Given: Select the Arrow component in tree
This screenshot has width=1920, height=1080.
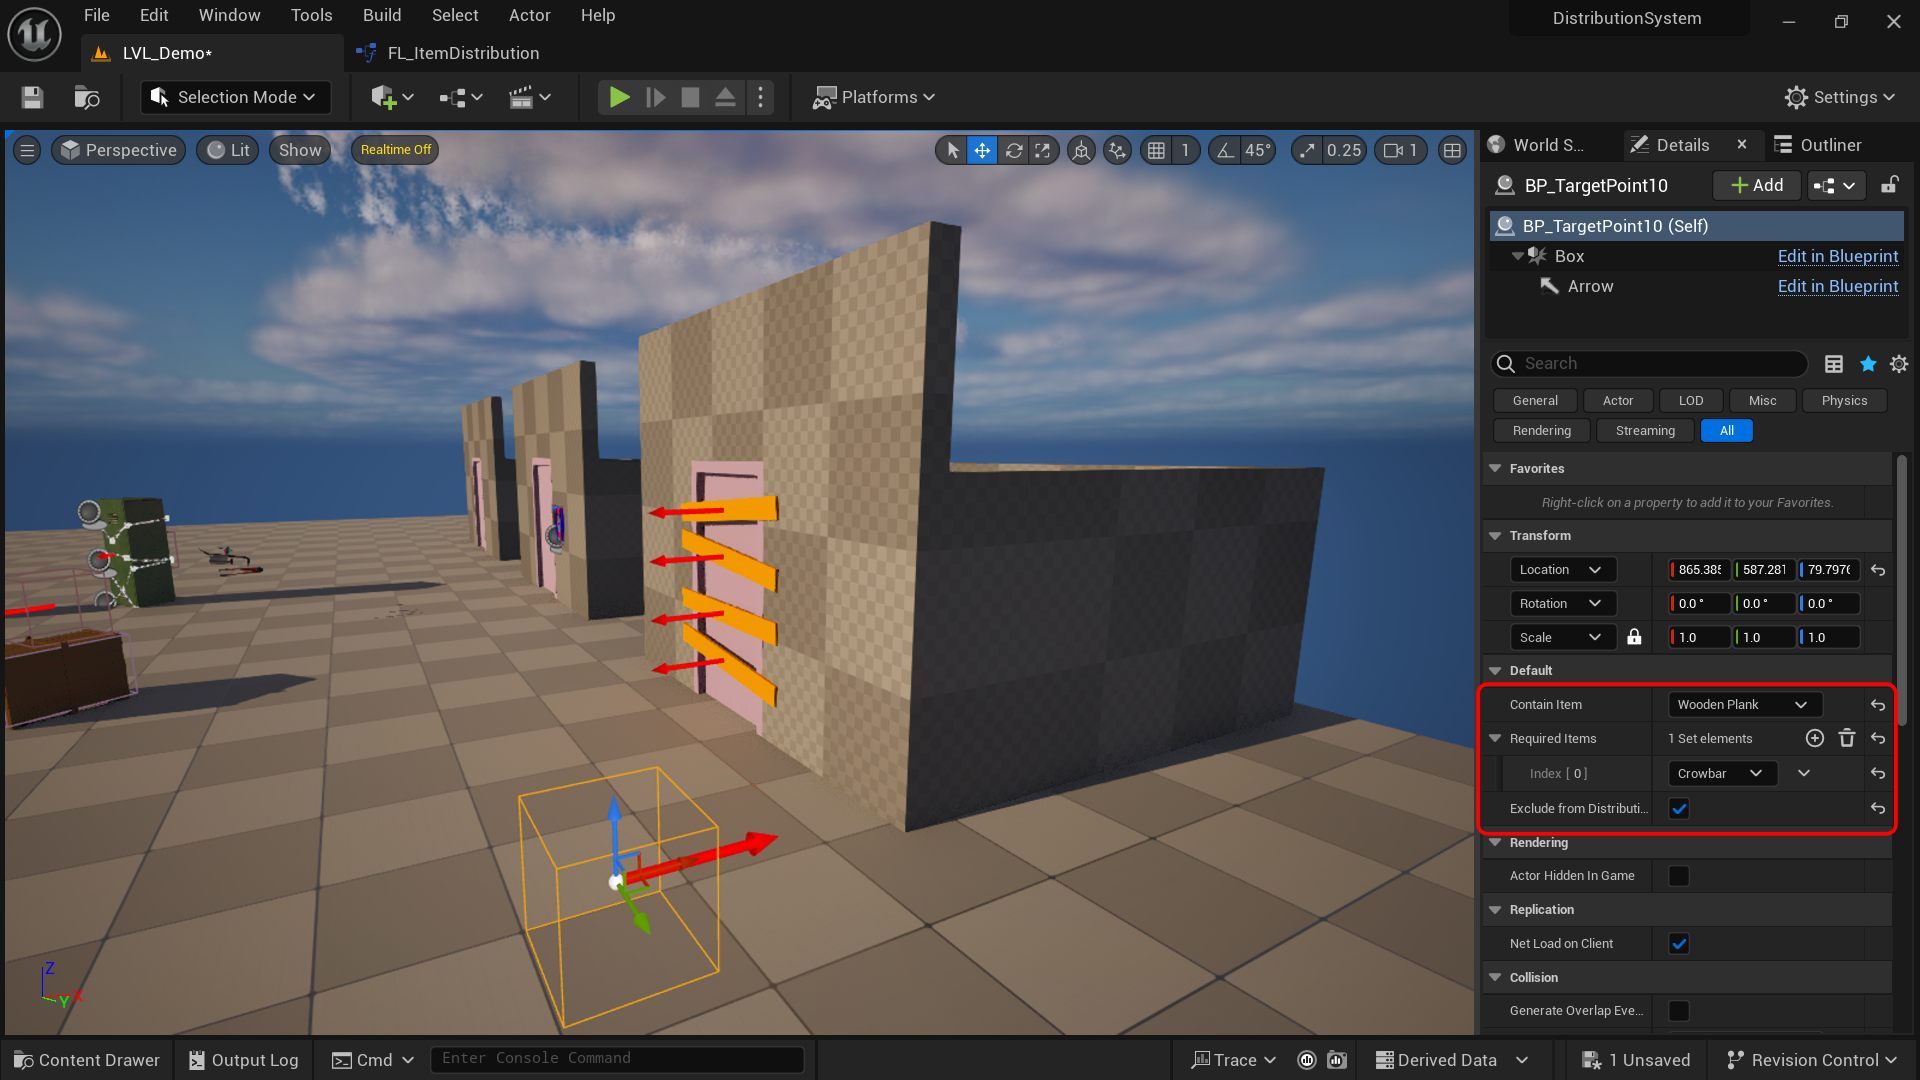Looking at the screenshot, I should [1590, 286].
